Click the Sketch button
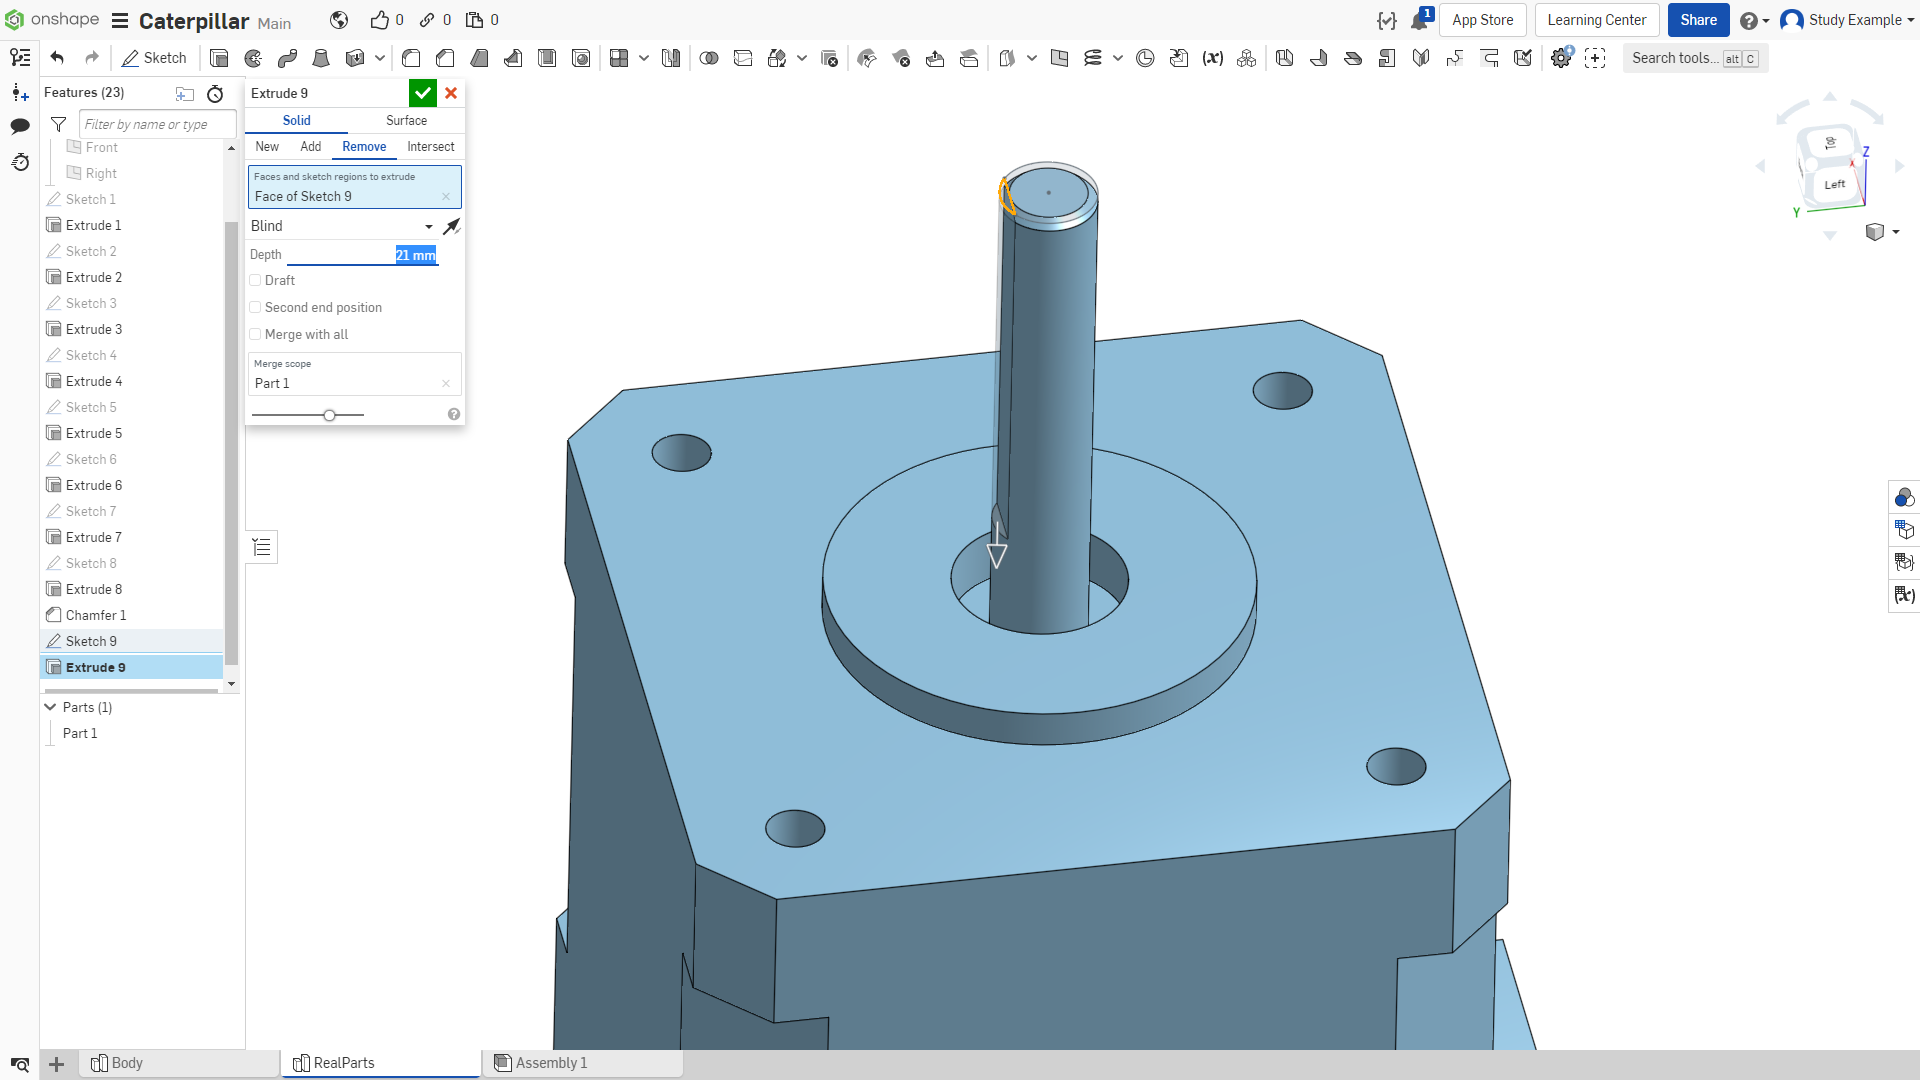The width and height of the screenshot is (1920, 1080). point(154,58)
